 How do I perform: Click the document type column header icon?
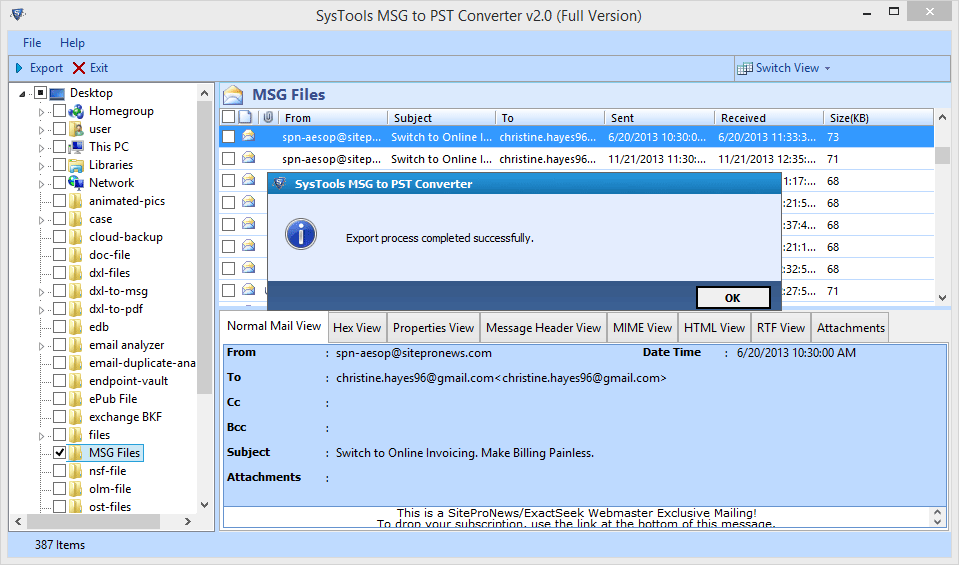pos(245,117)
